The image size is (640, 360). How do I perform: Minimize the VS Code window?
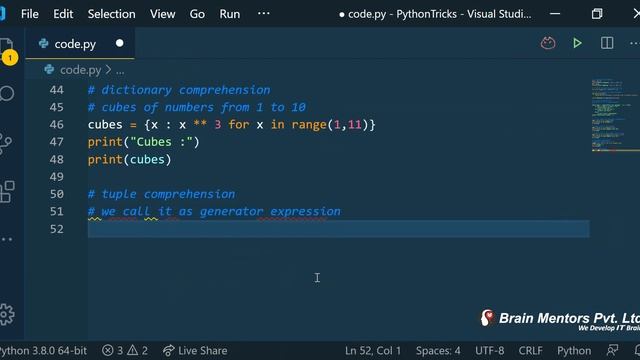(x=555, y=14)
